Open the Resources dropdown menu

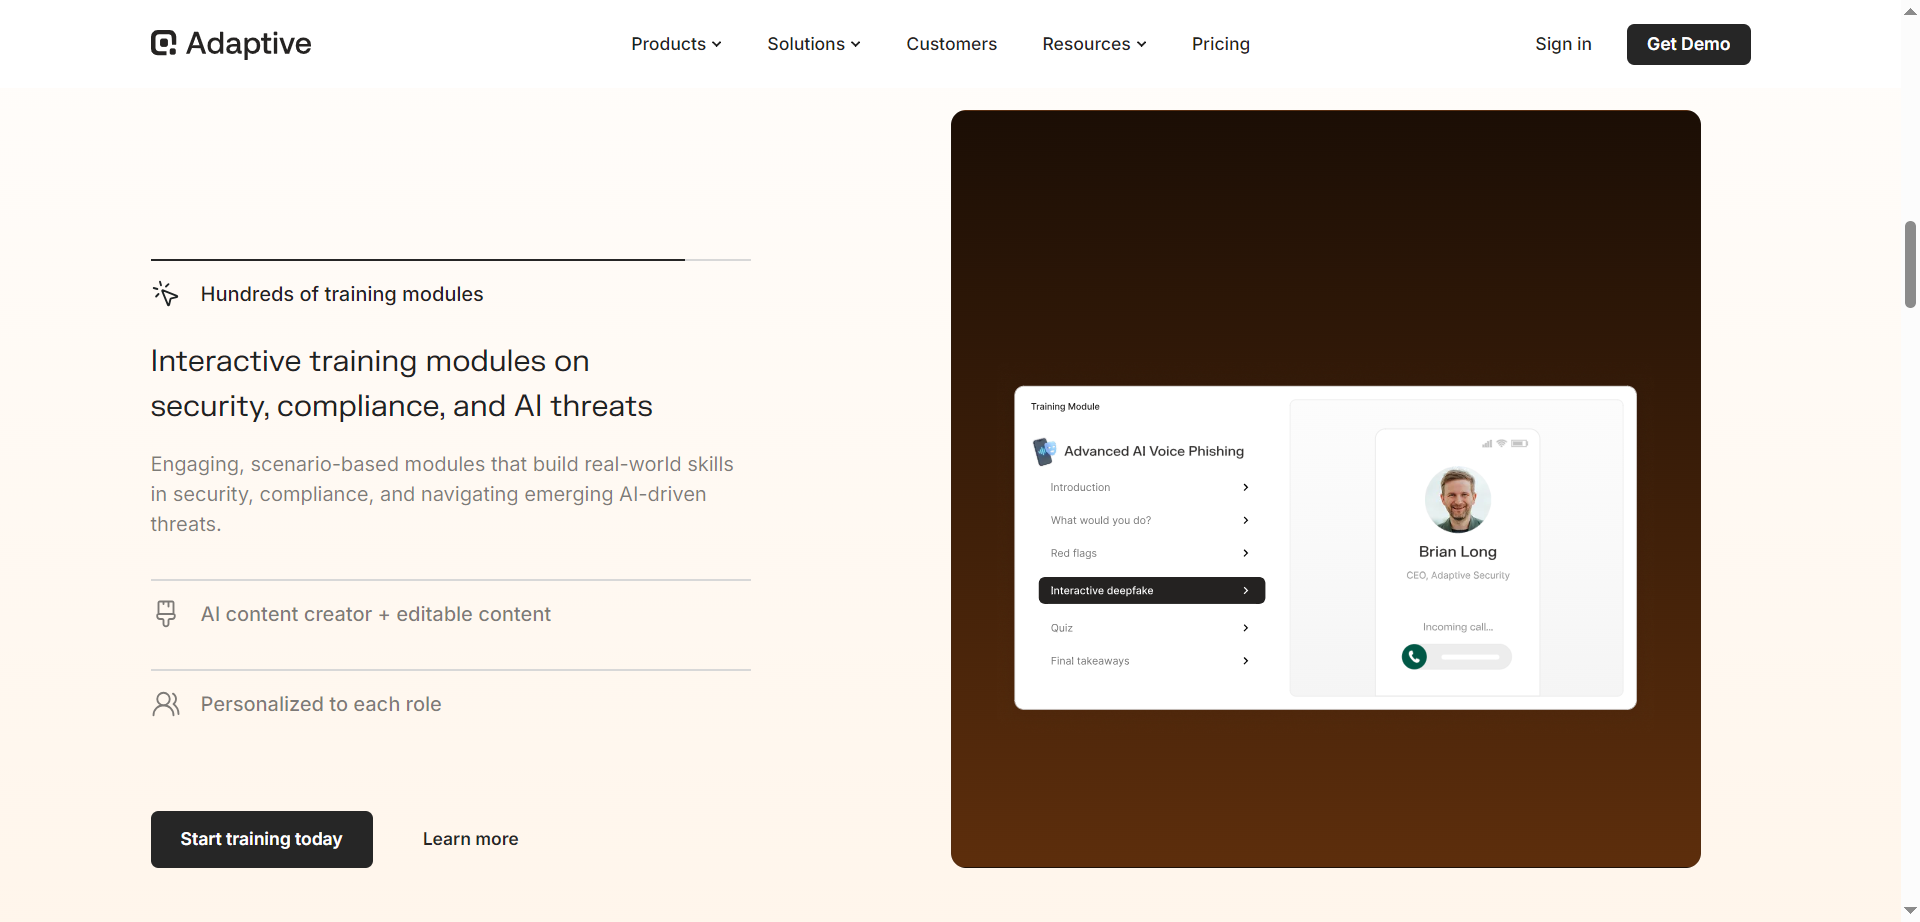[1093, 44]
